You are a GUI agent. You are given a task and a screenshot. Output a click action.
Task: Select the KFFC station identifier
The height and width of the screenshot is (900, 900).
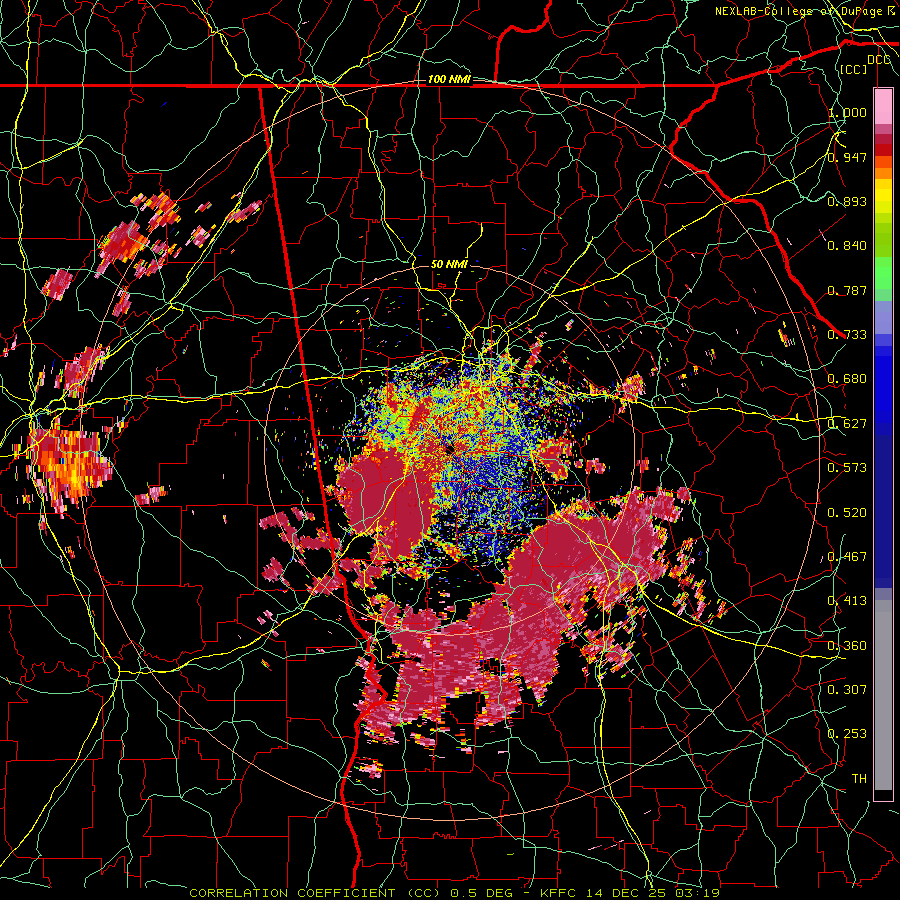pyautogui.click(x=561, y=893)
